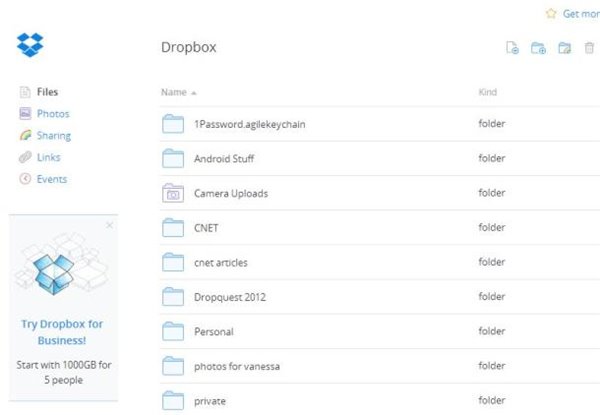Click the New folder icon
The height and width of the screenshot is (415, 600).
coord(538,48)
